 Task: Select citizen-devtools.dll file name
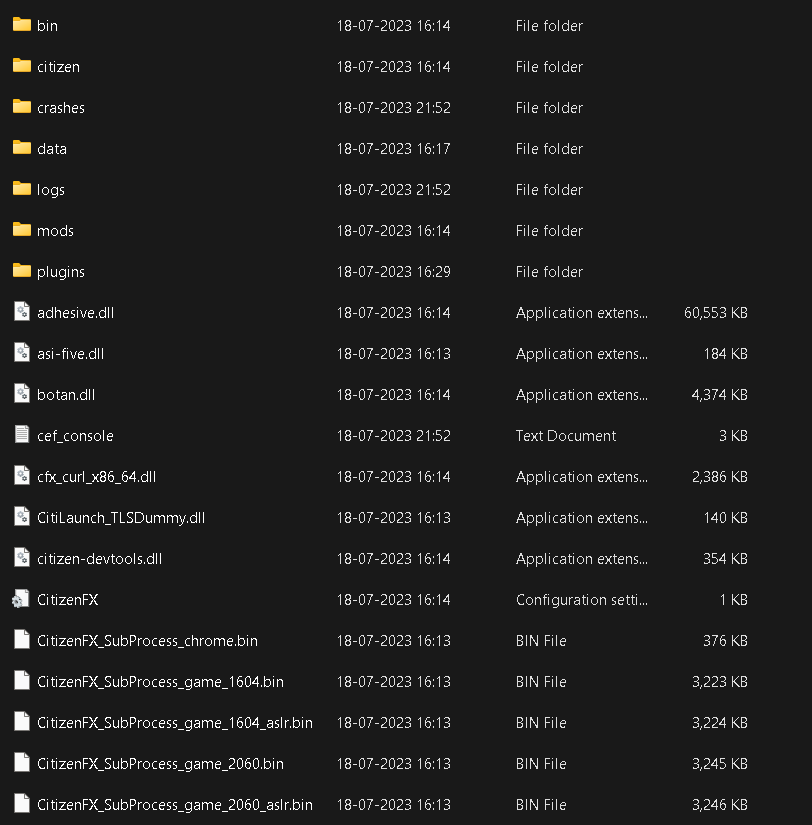(99, 559)
